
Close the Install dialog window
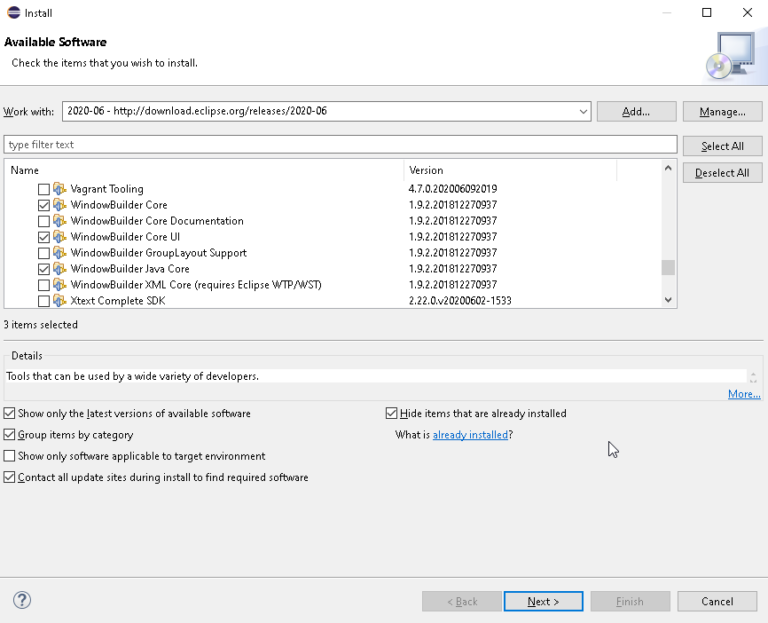747,13
